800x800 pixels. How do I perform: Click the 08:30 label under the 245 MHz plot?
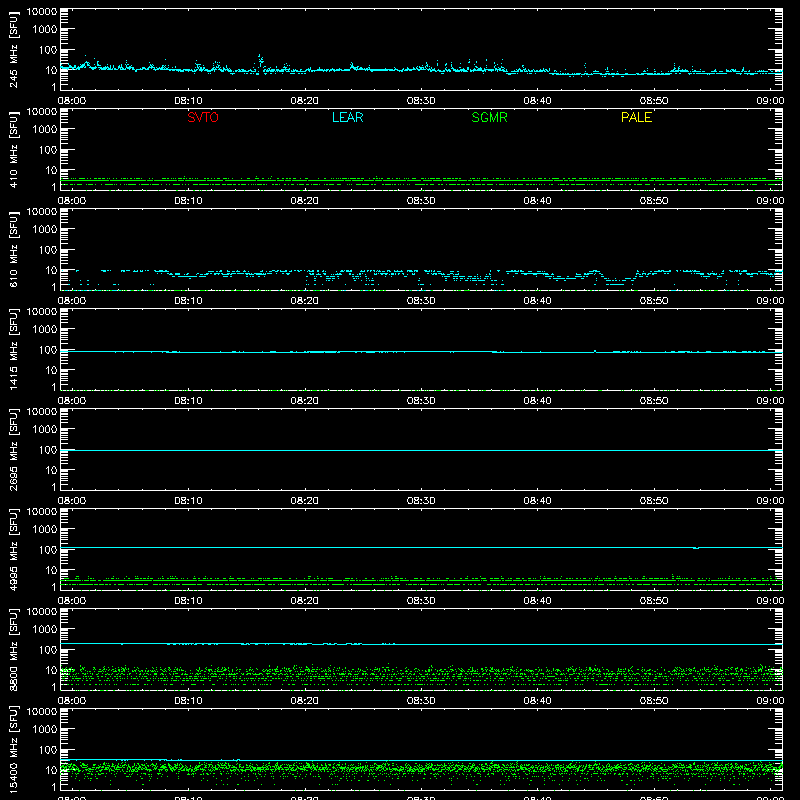click(421, 101)
